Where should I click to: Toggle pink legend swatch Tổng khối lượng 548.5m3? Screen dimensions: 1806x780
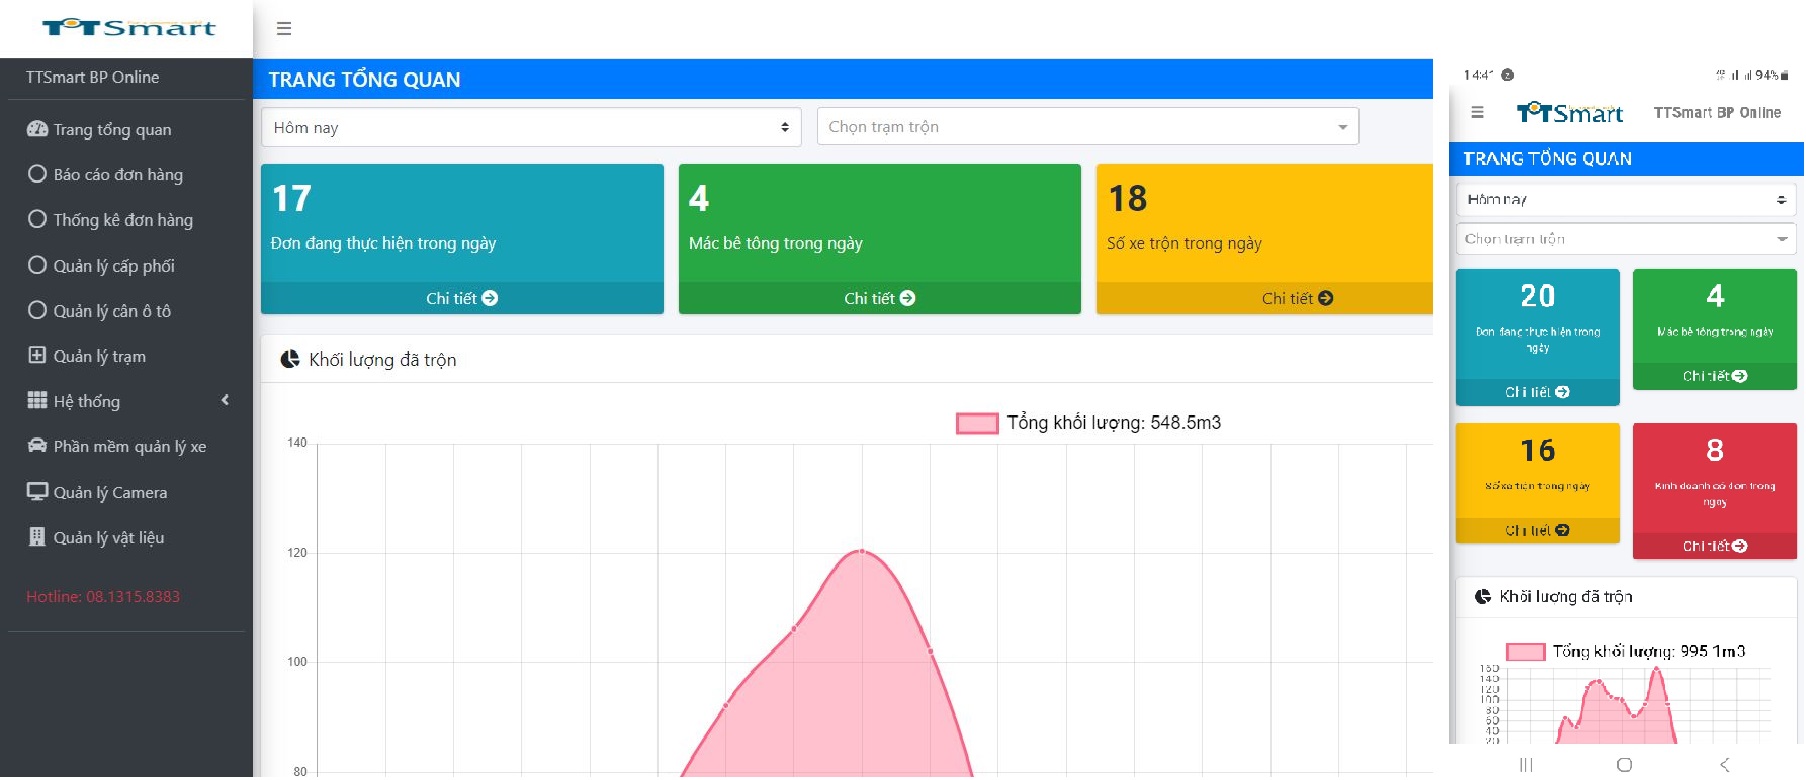click(977, 423)
